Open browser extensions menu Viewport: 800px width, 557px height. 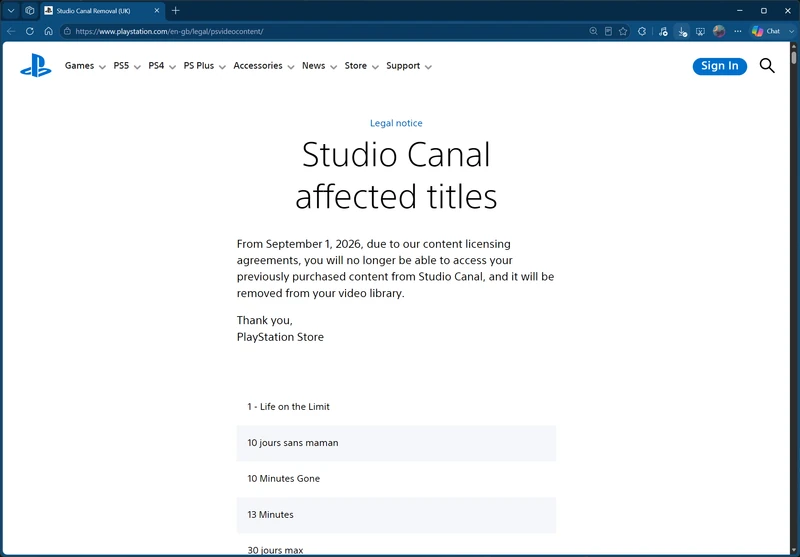642,31
